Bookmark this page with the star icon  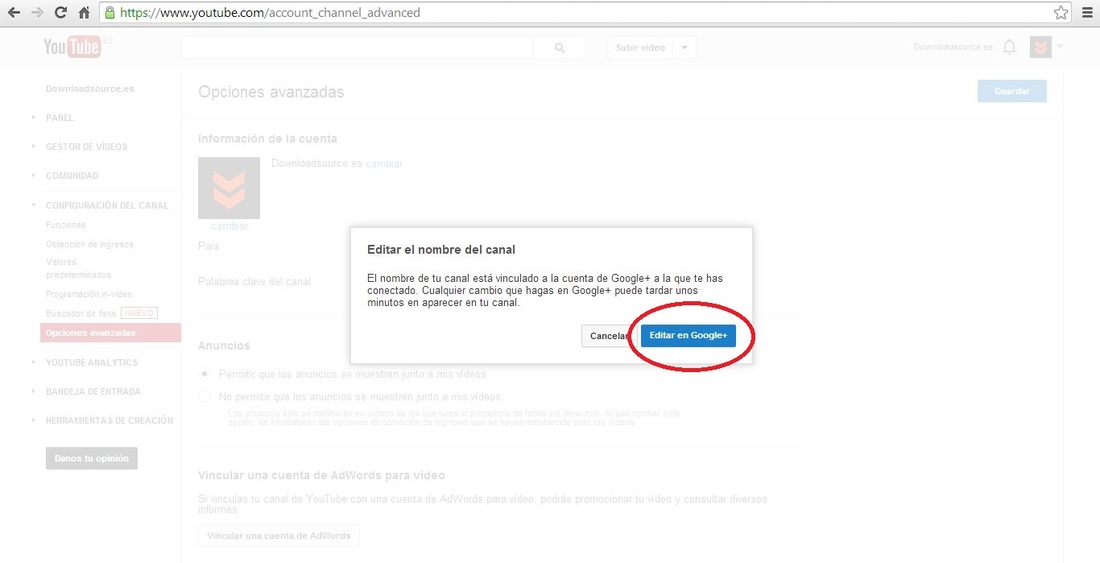tap(1061, 13)
